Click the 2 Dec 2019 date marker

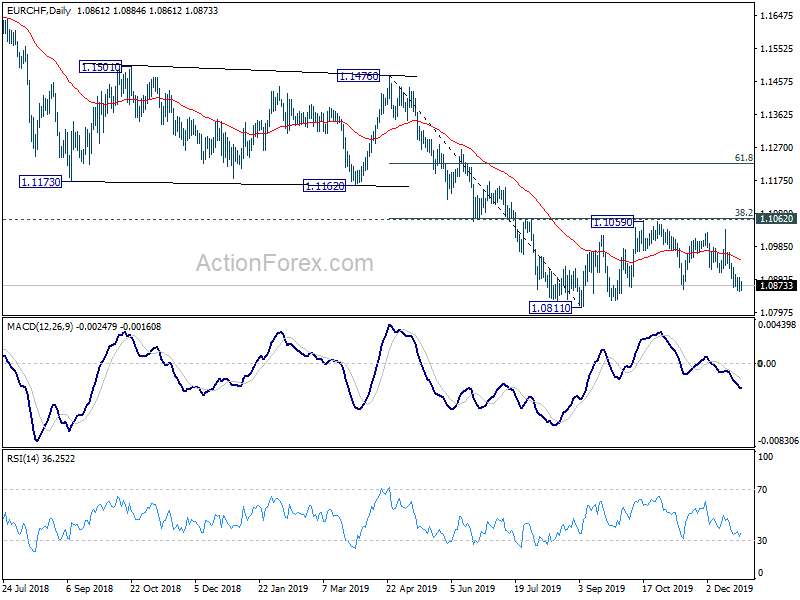[x=730, y=588]
